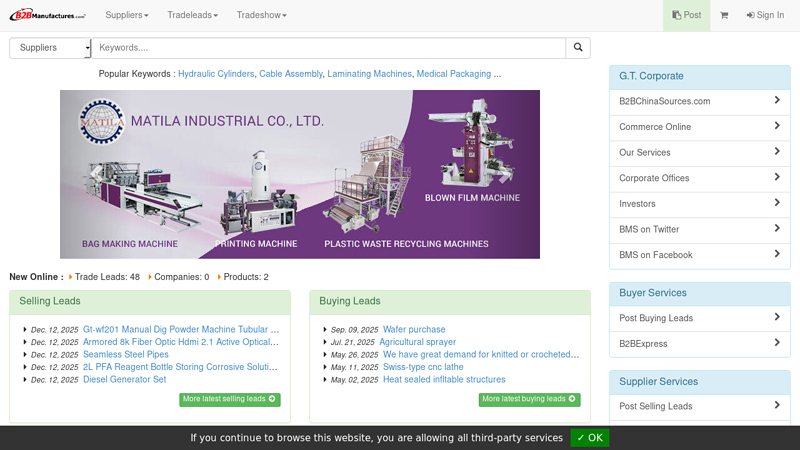Click More latest buying leads button

pos(529,399)
